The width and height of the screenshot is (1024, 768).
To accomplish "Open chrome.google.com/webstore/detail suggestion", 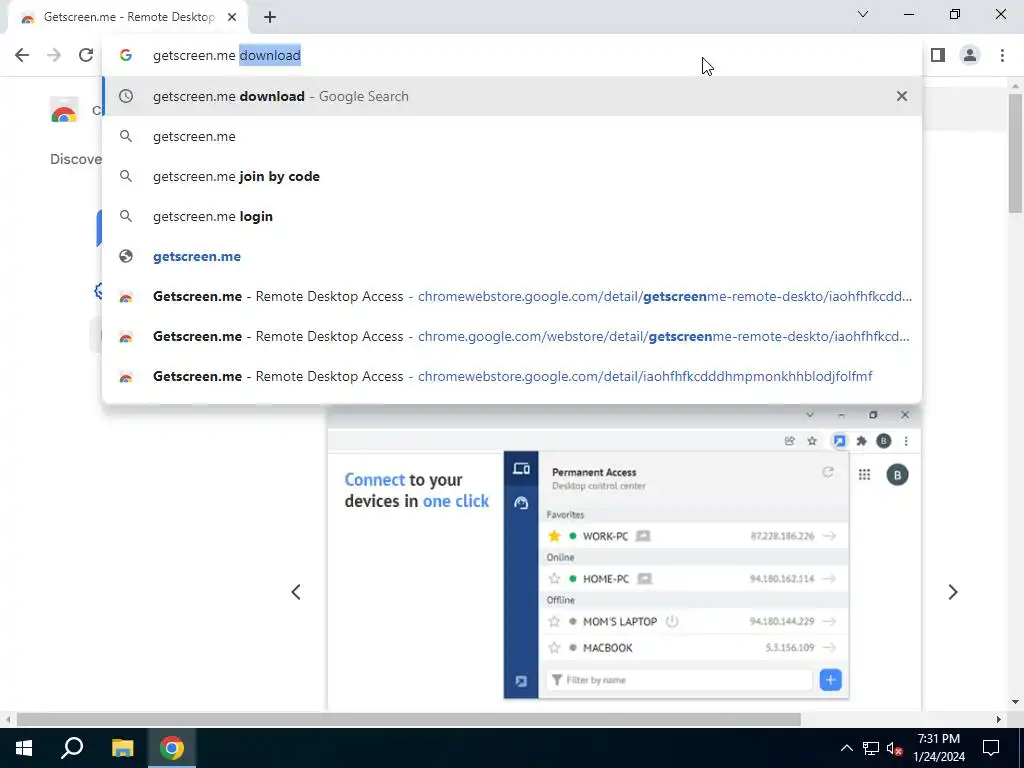I will coord(512,336).
